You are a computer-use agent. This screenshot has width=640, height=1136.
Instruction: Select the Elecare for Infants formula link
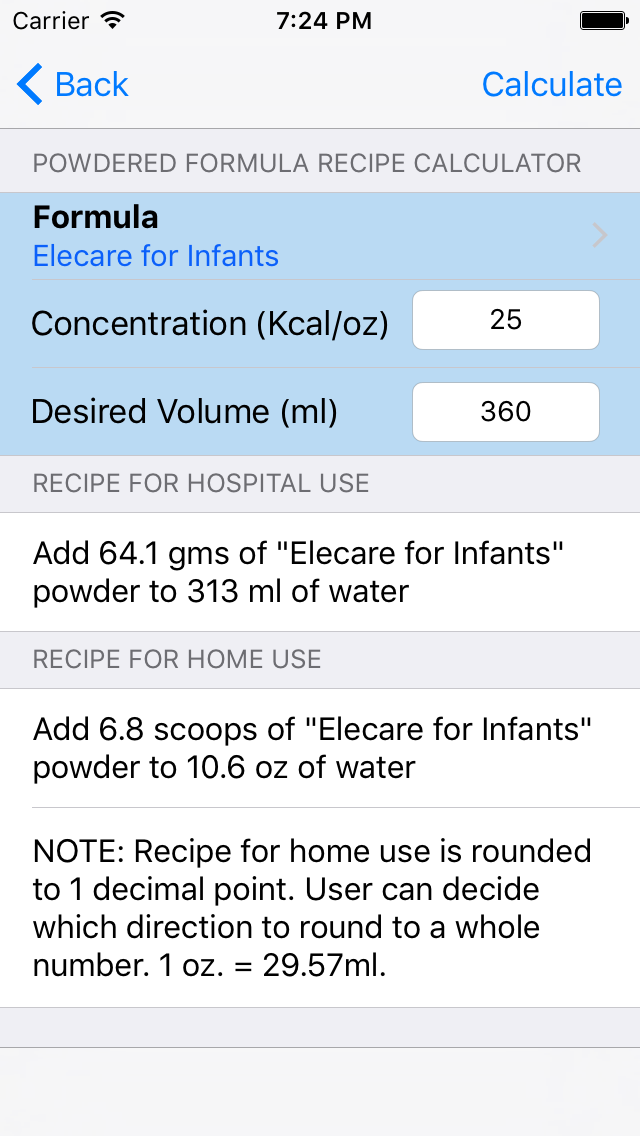pyautogui.click(x=156, y=256)
